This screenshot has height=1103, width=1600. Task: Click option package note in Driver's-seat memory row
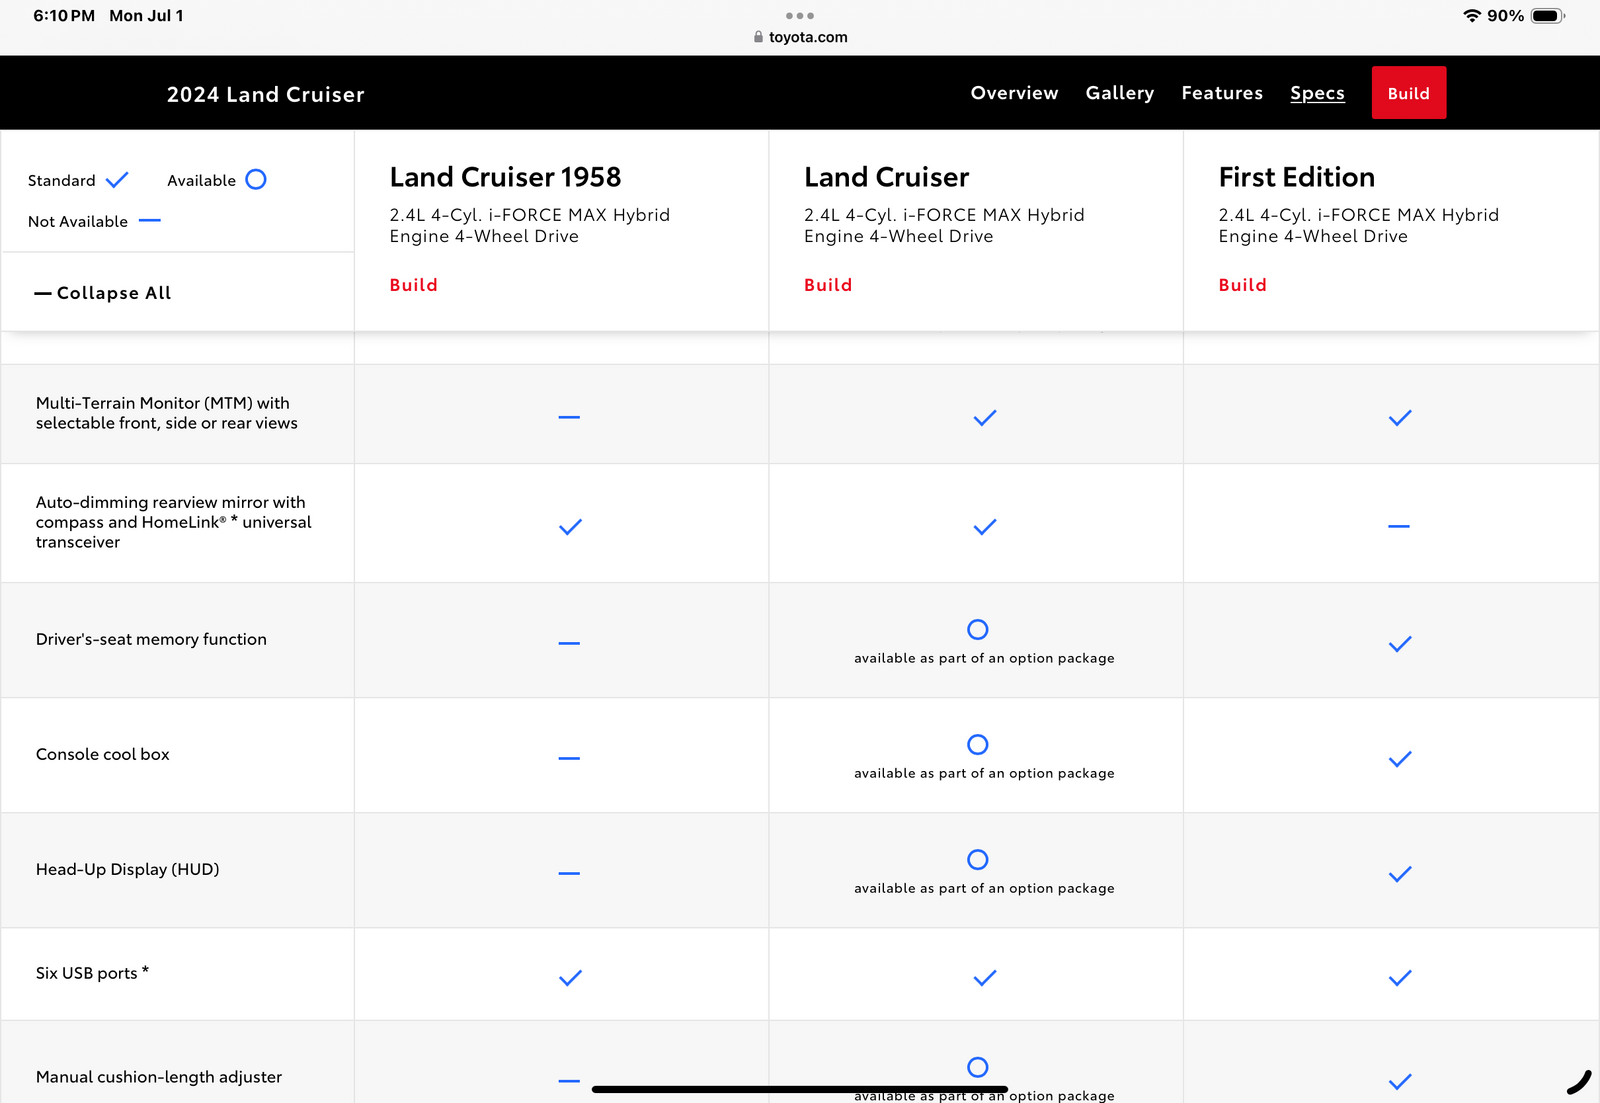point(984,658)
